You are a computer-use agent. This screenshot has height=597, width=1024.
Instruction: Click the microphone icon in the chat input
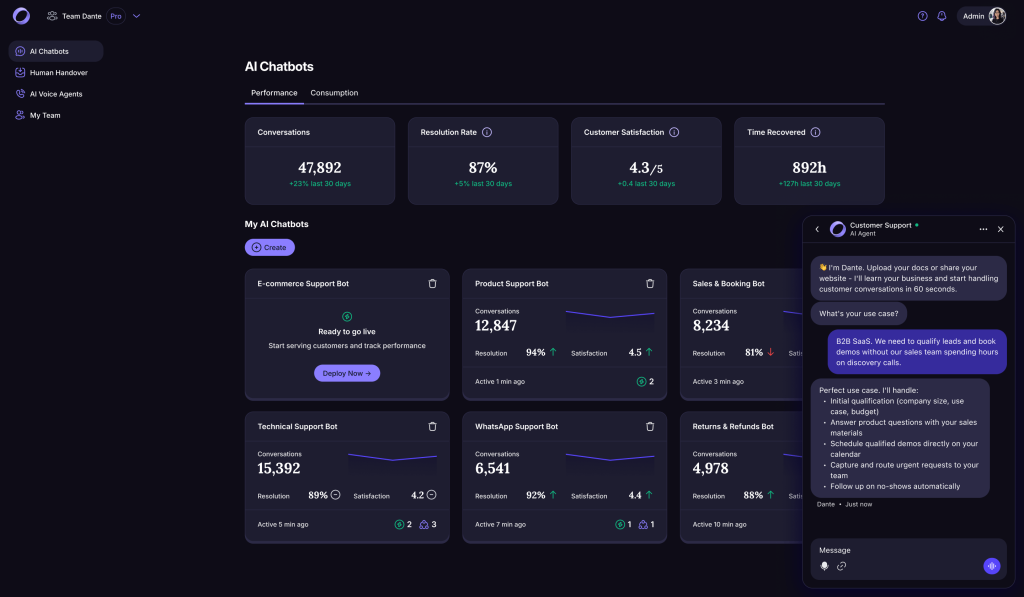pyautogui.click(x=823, y=565)
